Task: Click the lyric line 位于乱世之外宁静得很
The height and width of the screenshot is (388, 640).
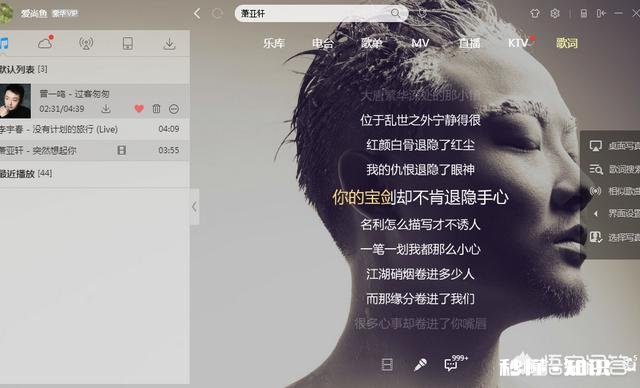Action: pyautogui.click(x=420, y=120)
